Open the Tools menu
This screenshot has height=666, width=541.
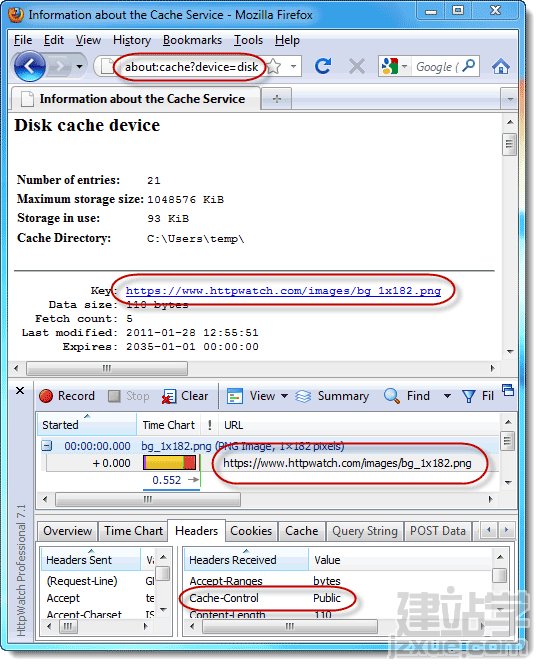click(248, 40)
